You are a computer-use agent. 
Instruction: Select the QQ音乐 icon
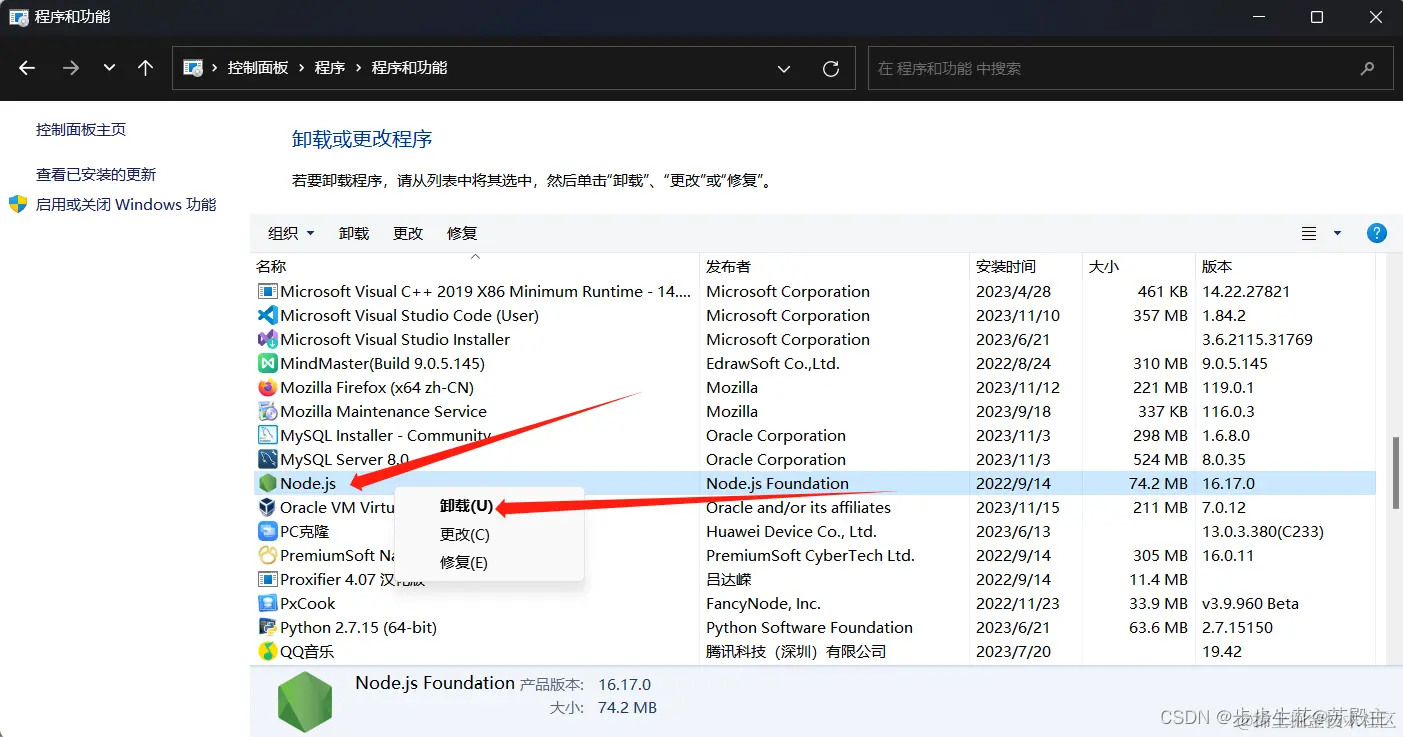265,651
